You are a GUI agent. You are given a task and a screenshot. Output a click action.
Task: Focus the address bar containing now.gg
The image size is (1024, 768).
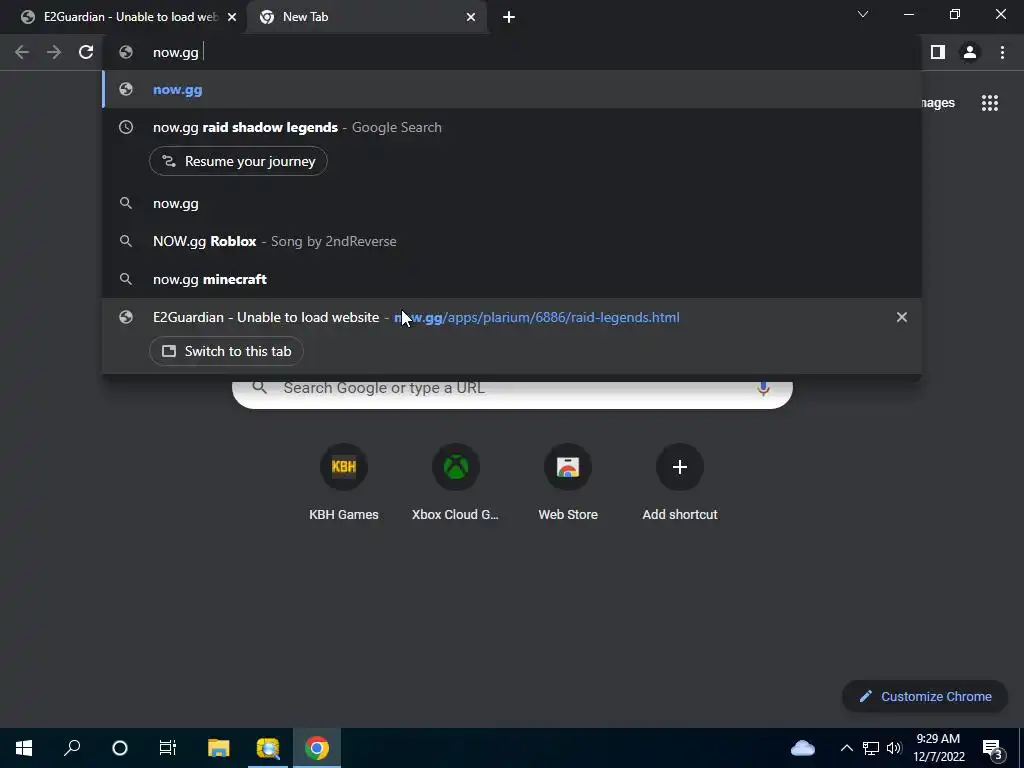click(x=512, y=52)
